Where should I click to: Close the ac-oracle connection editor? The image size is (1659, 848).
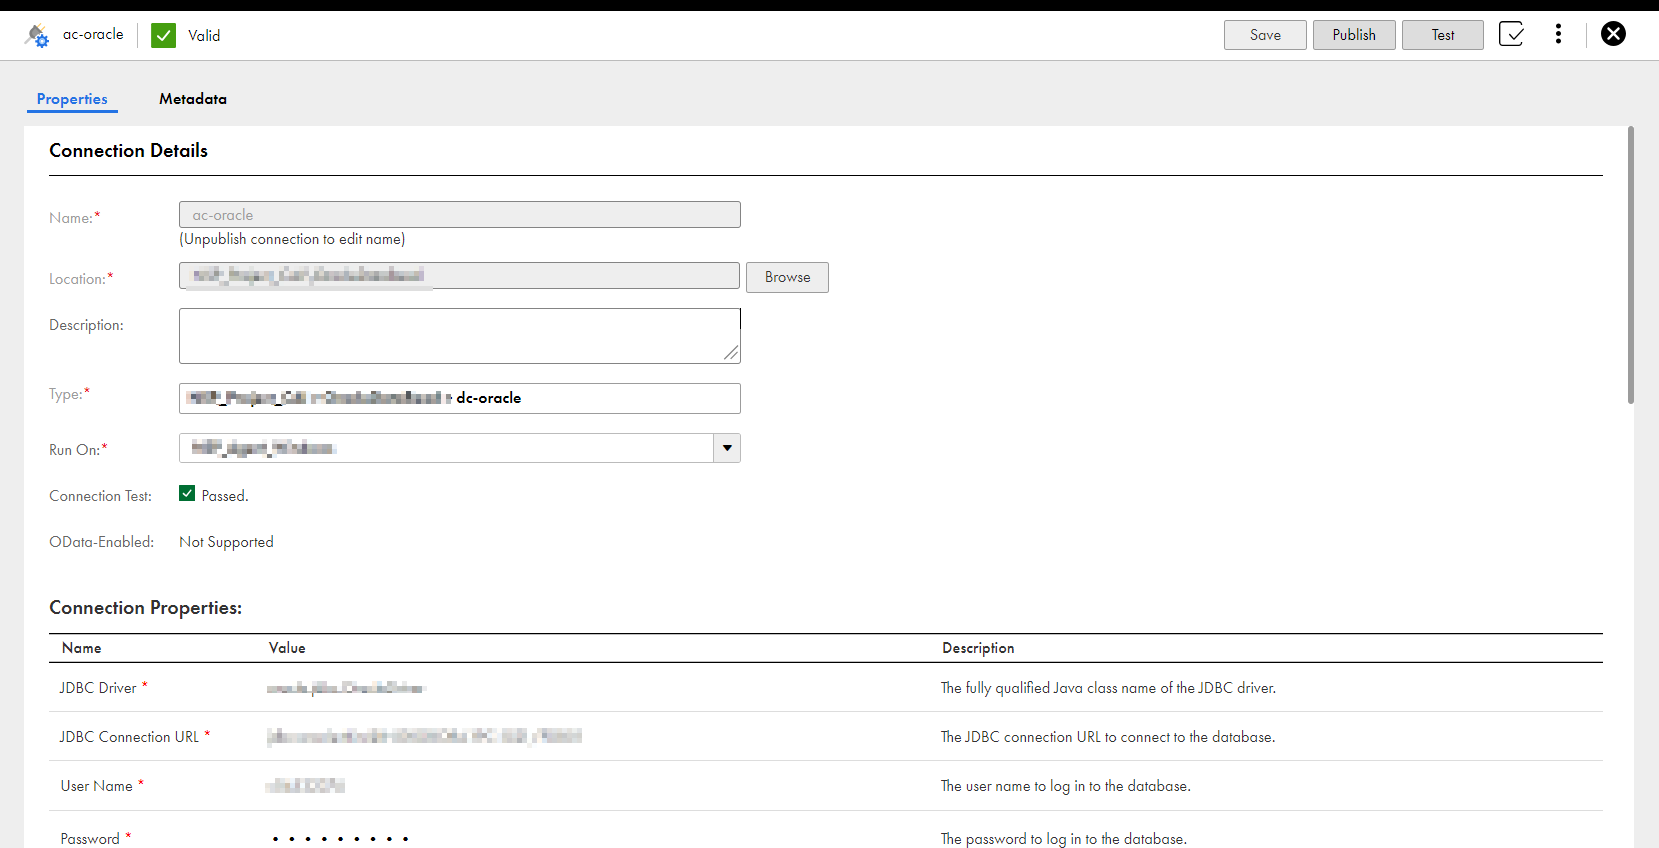(x=1613, y=34)
